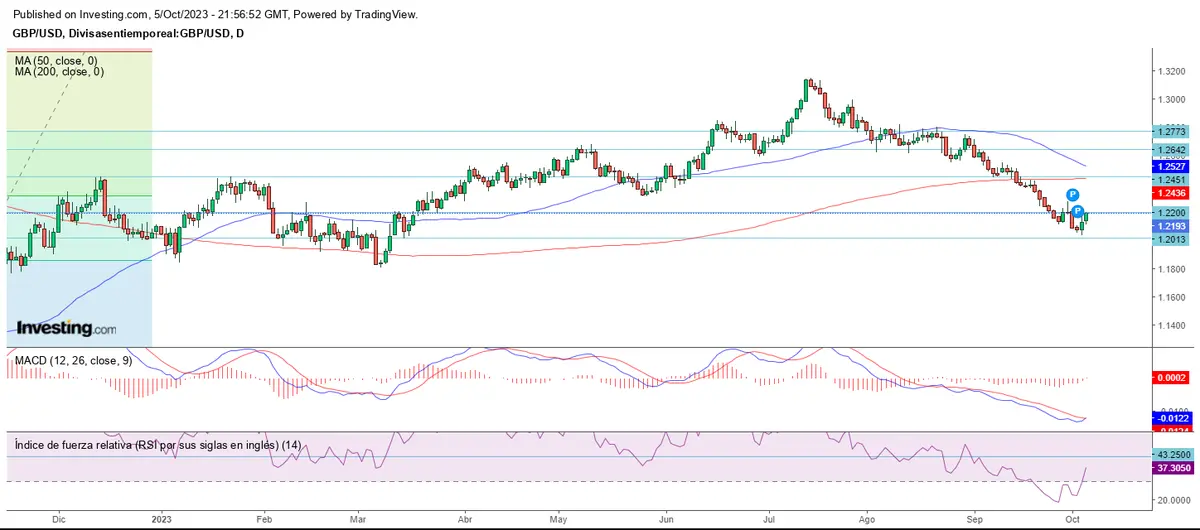Click the 43.2500 RSI level label
Screen dimensions: 1200x530
[x=1168, y=455]
